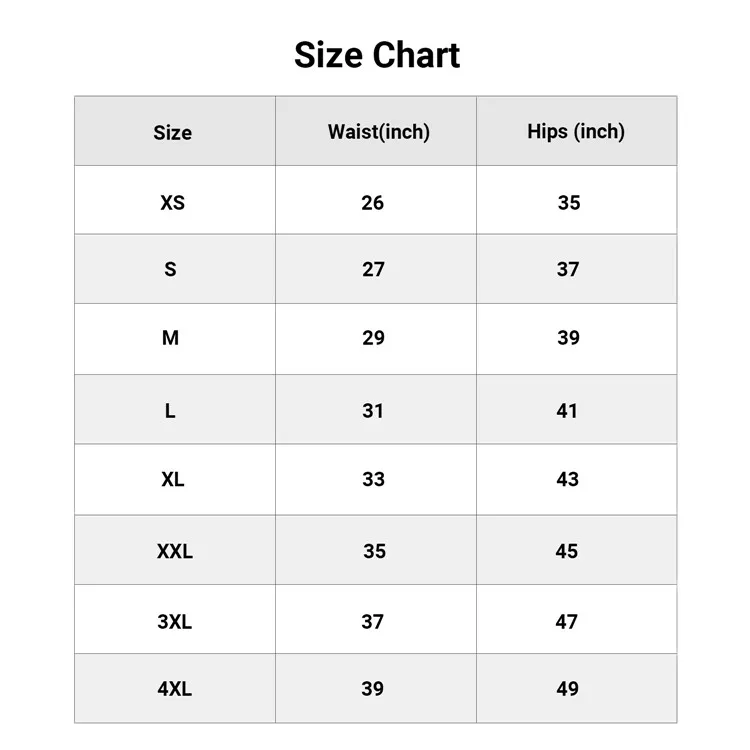Screen dimensions: 750x750
Task: Click hips value 37 for S
Action: (568, 269)
